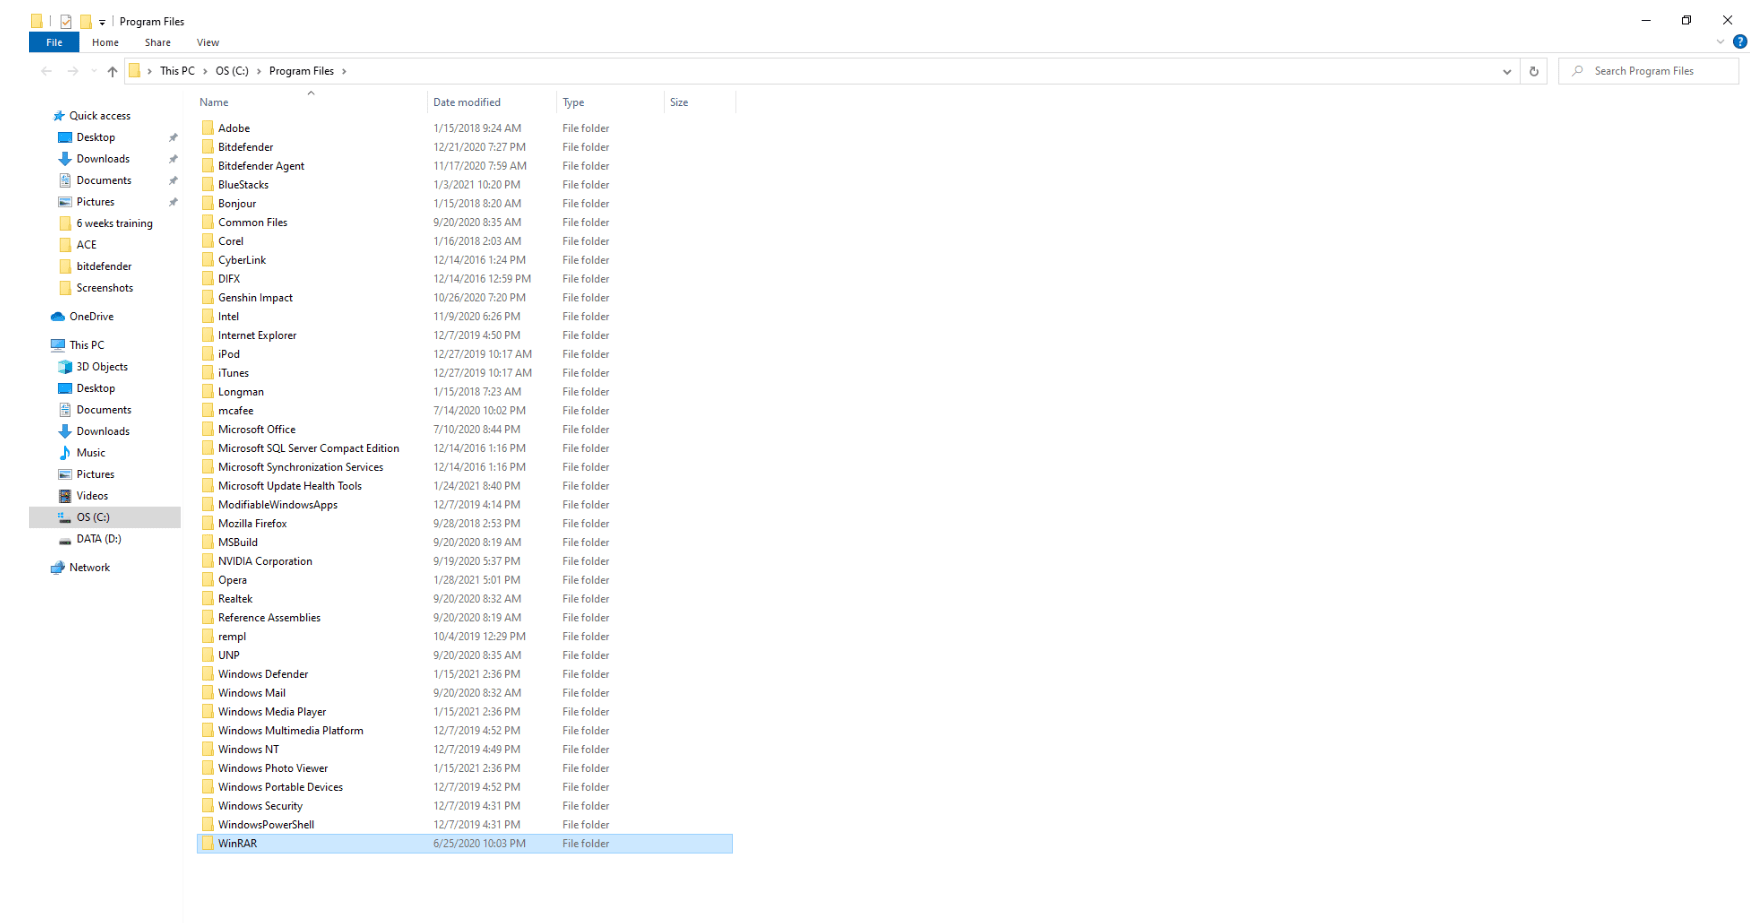The image size is (1757, 923).
Task: Open the DATA (D:) drive icon
Action: pos(65,539)
